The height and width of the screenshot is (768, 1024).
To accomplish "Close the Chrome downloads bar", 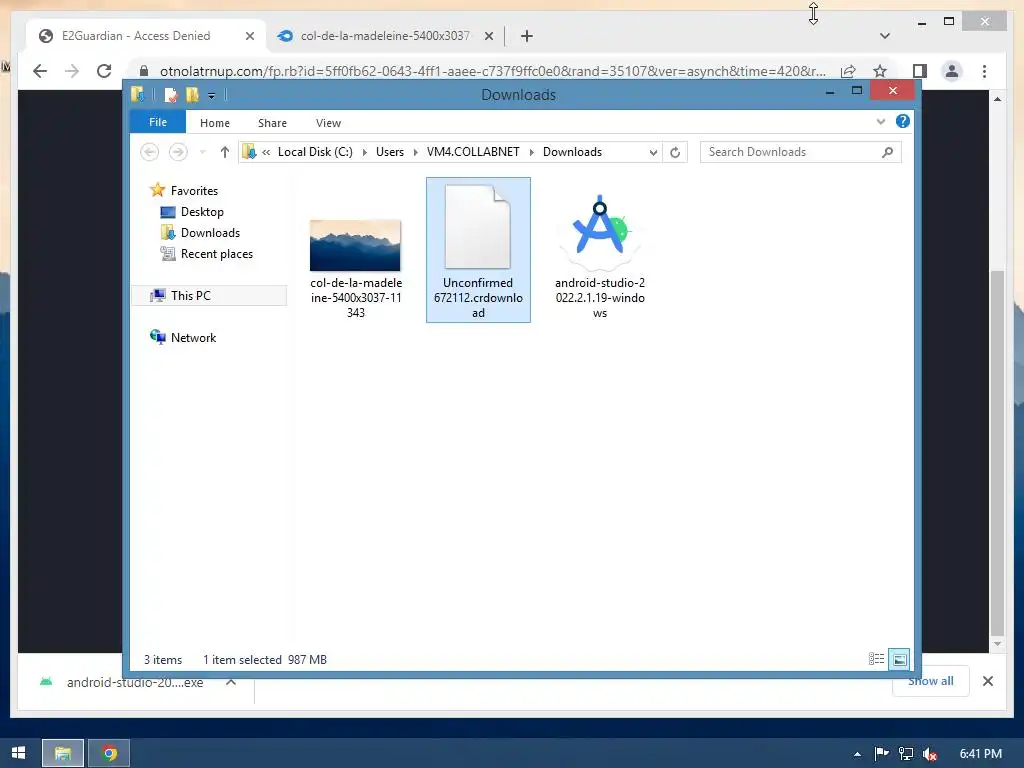I will click(x=987, y=681).
